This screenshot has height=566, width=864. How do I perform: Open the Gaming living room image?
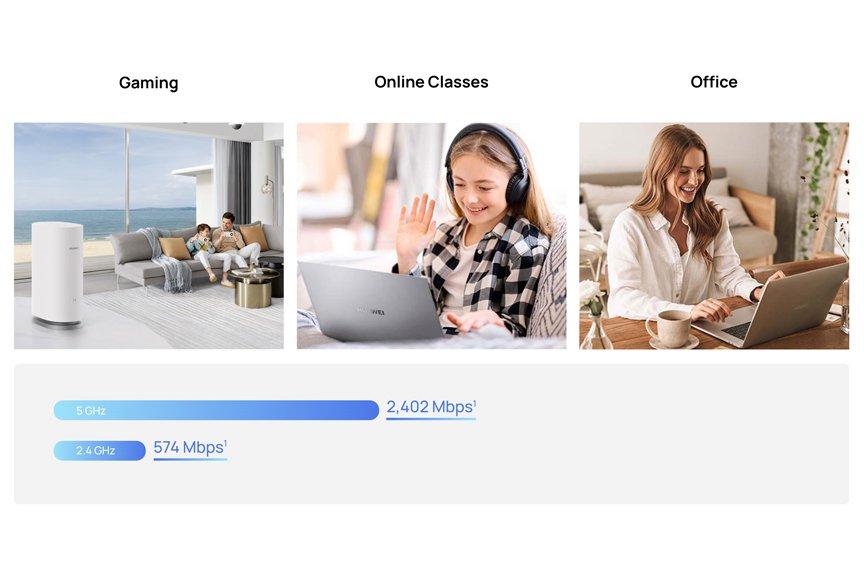149,235
